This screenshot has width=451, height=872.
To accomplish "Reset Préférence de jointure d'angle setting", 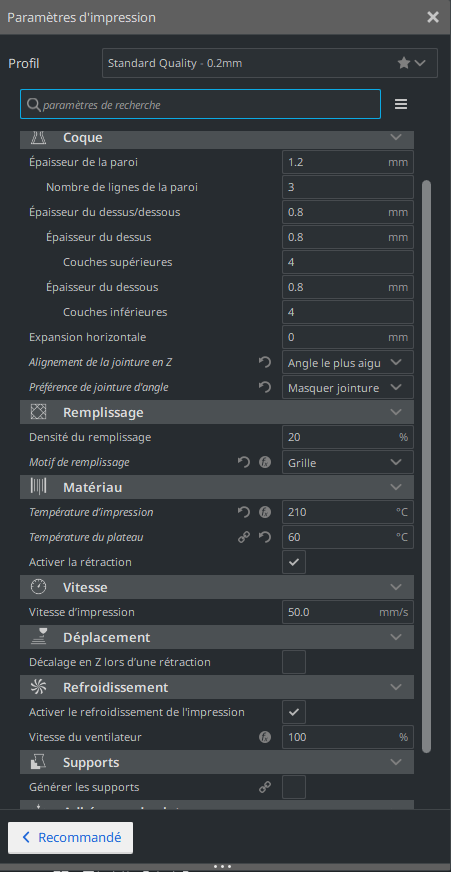I will [x=265, y=387].
